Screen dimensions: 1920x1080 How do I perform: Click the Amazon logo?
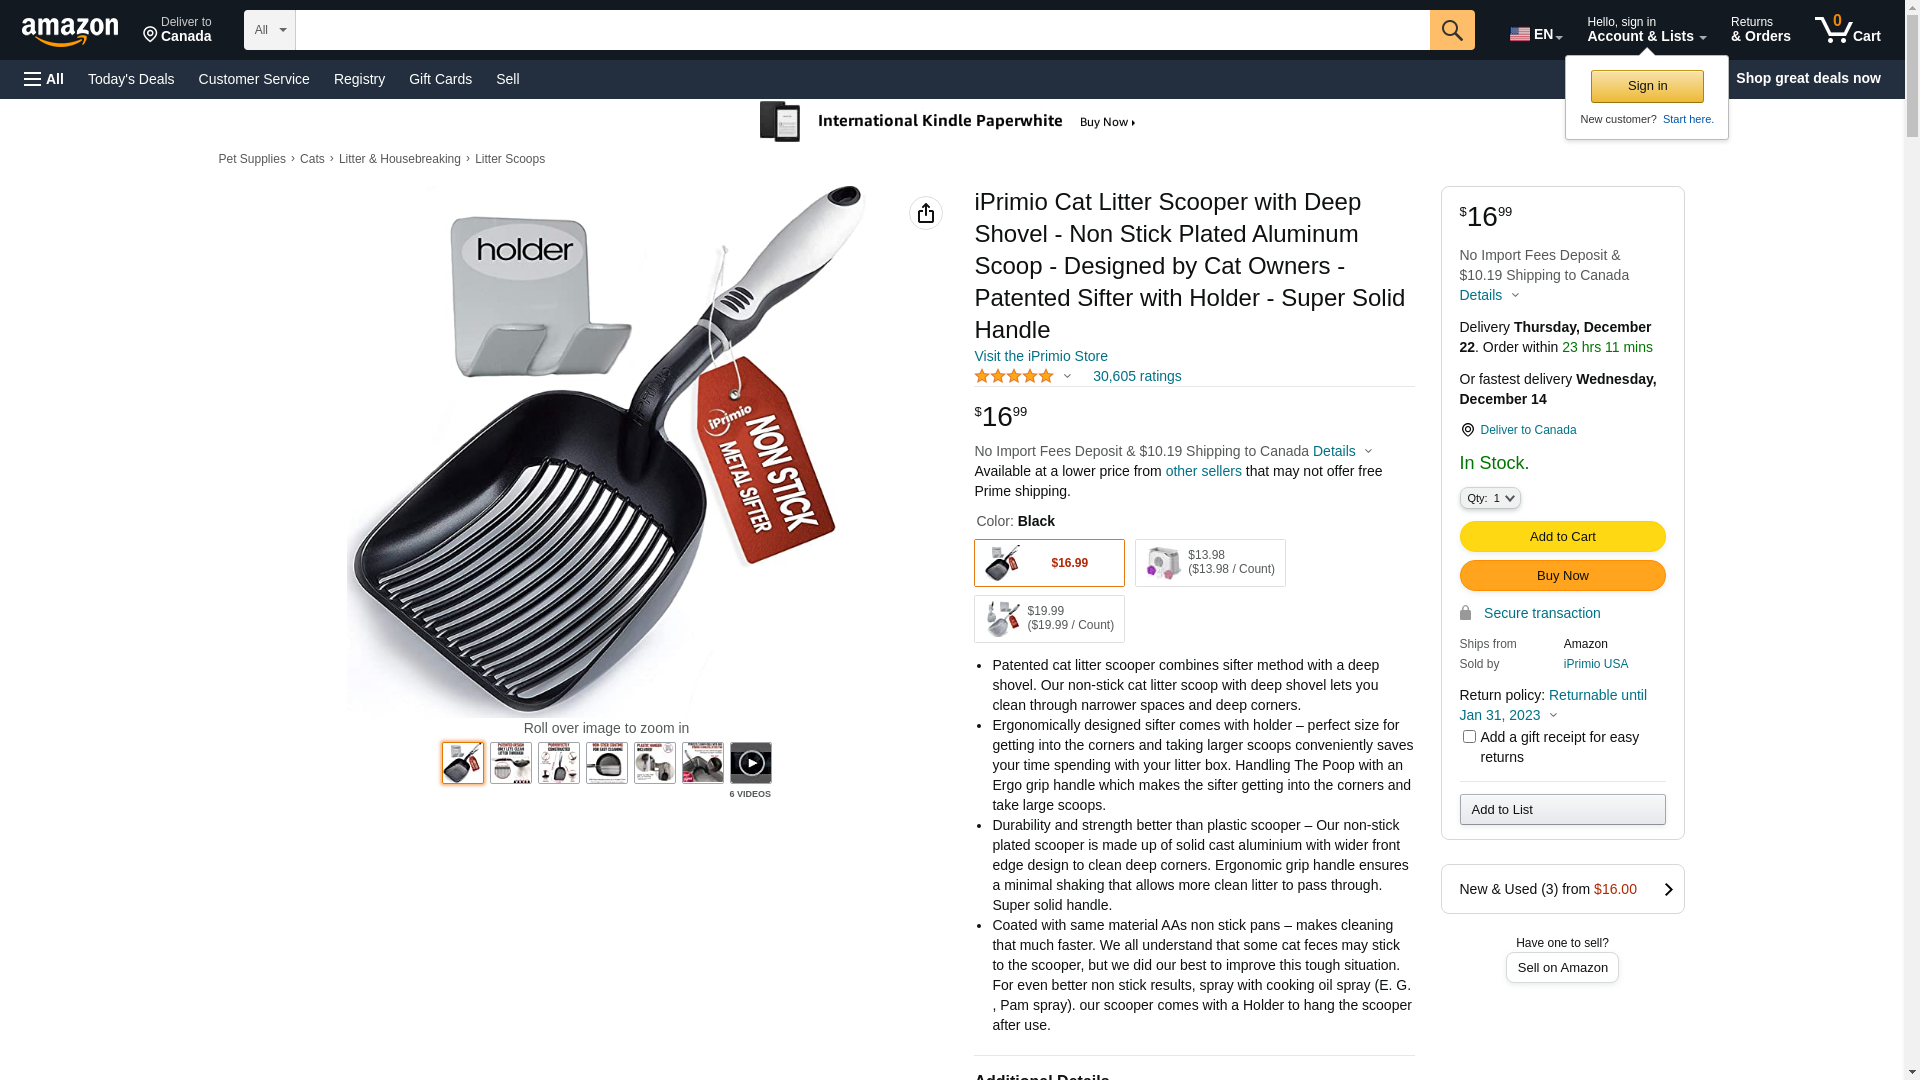tap(70, 32)
